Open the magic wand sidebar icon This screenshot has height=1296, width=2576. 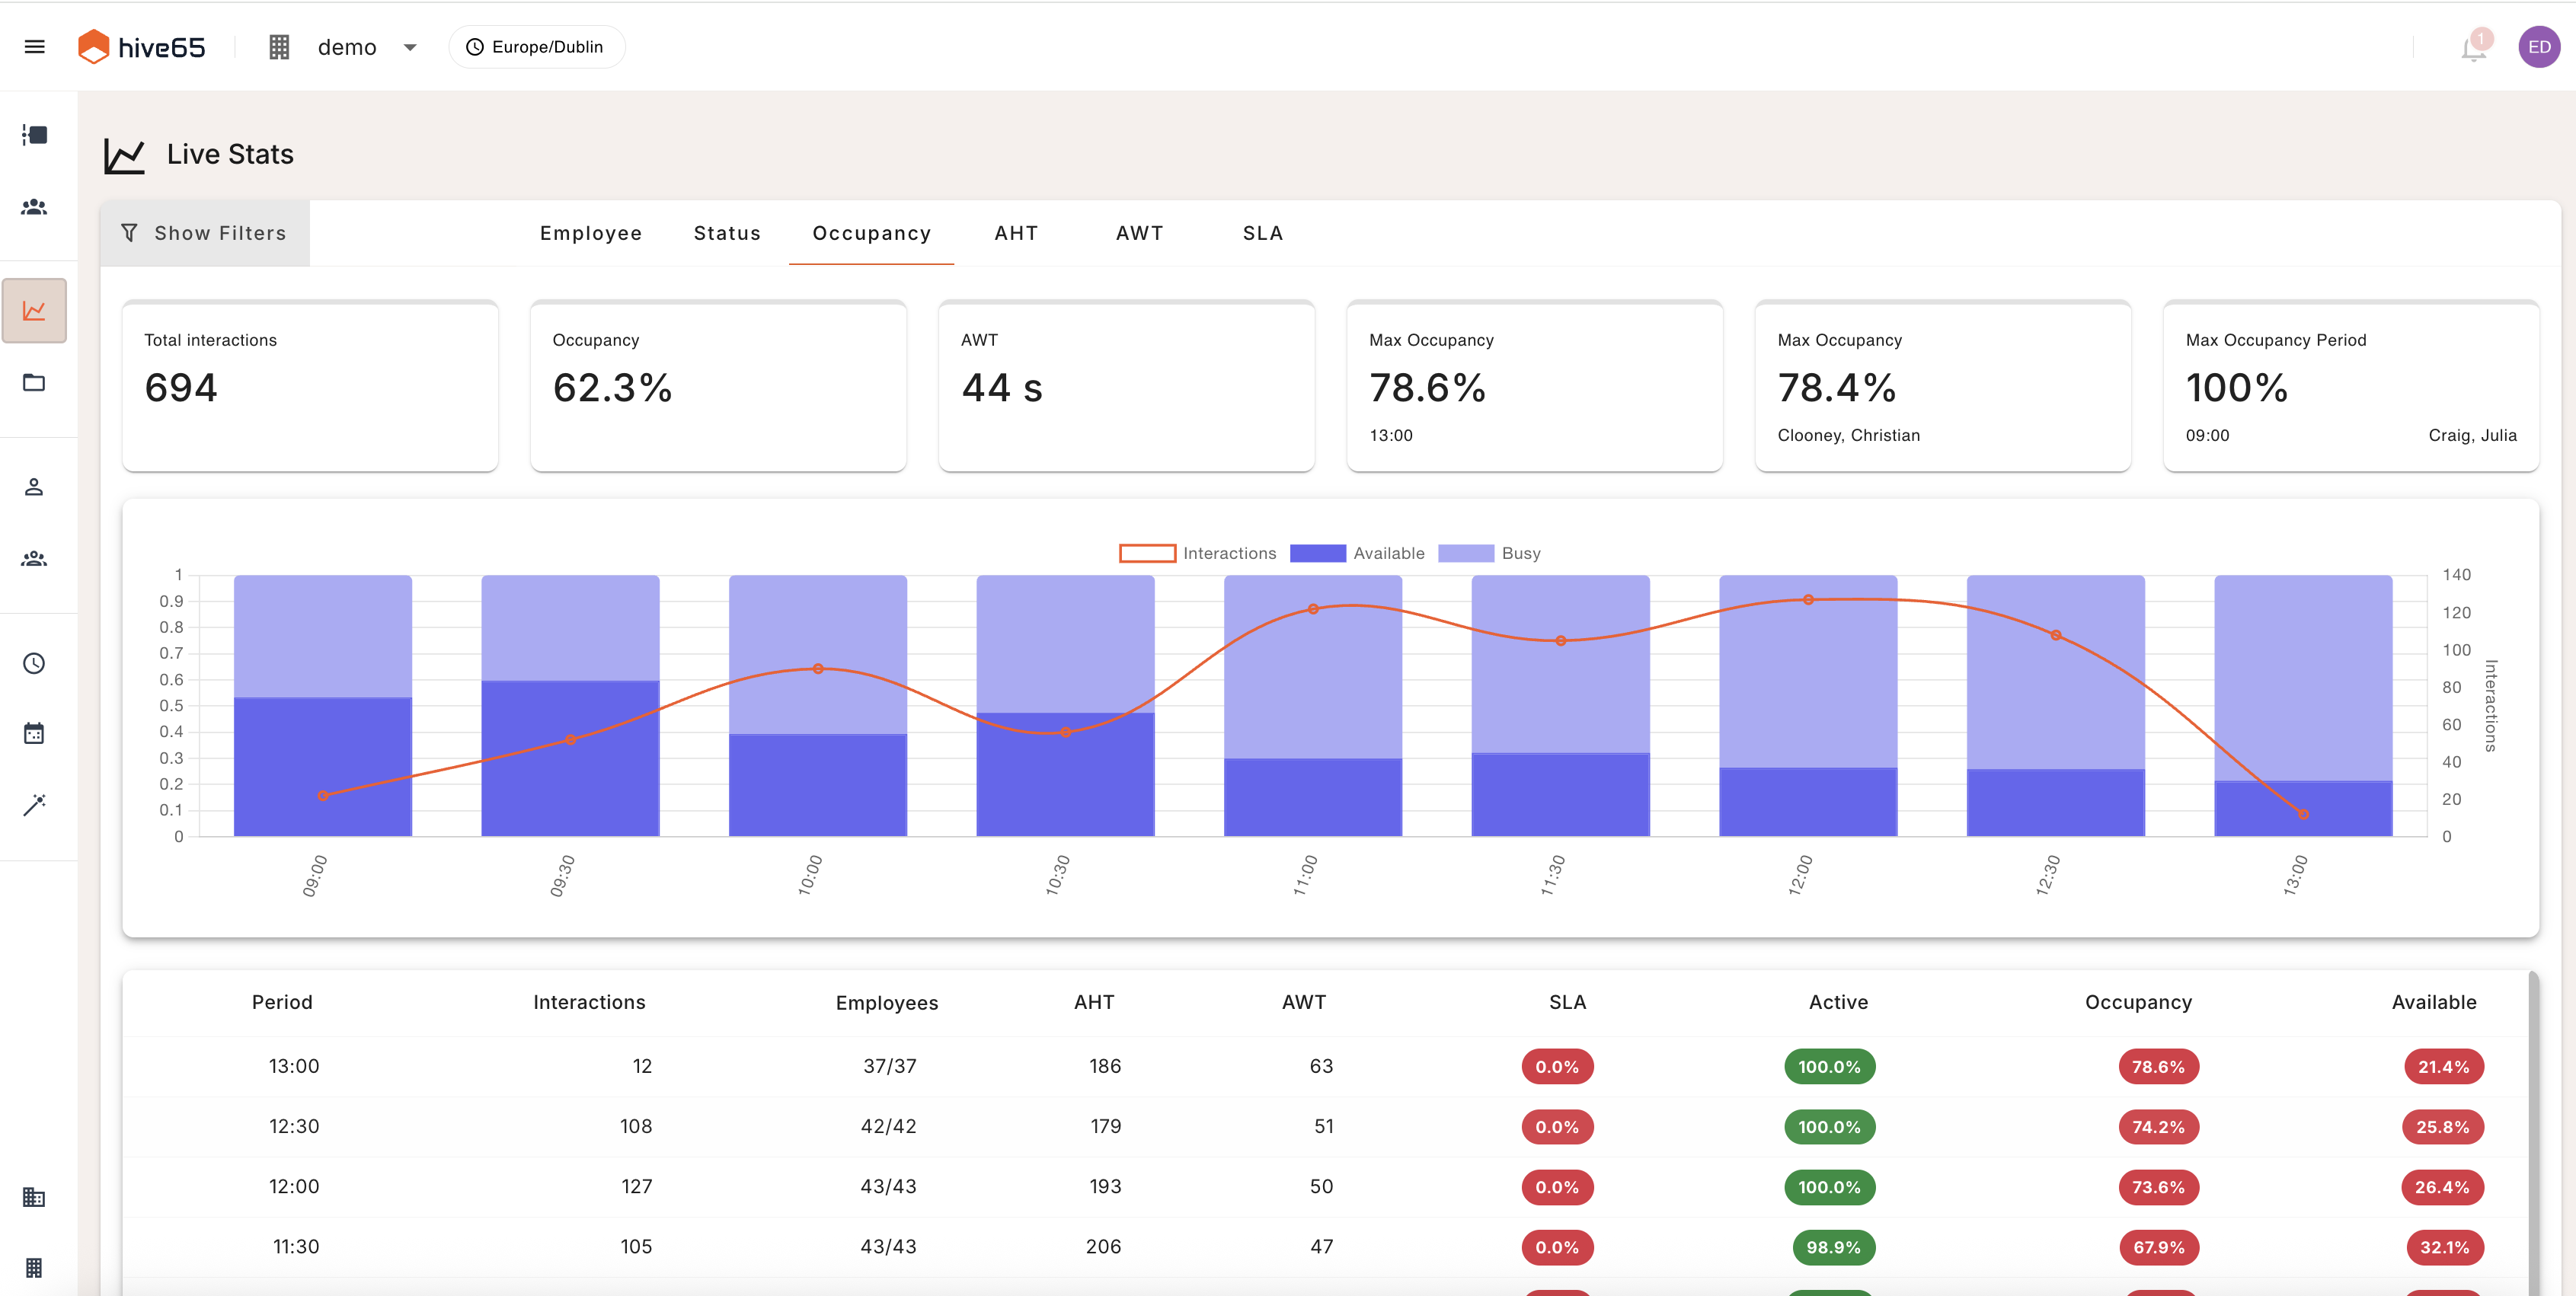pyautogui.click(x=34, y=804)
